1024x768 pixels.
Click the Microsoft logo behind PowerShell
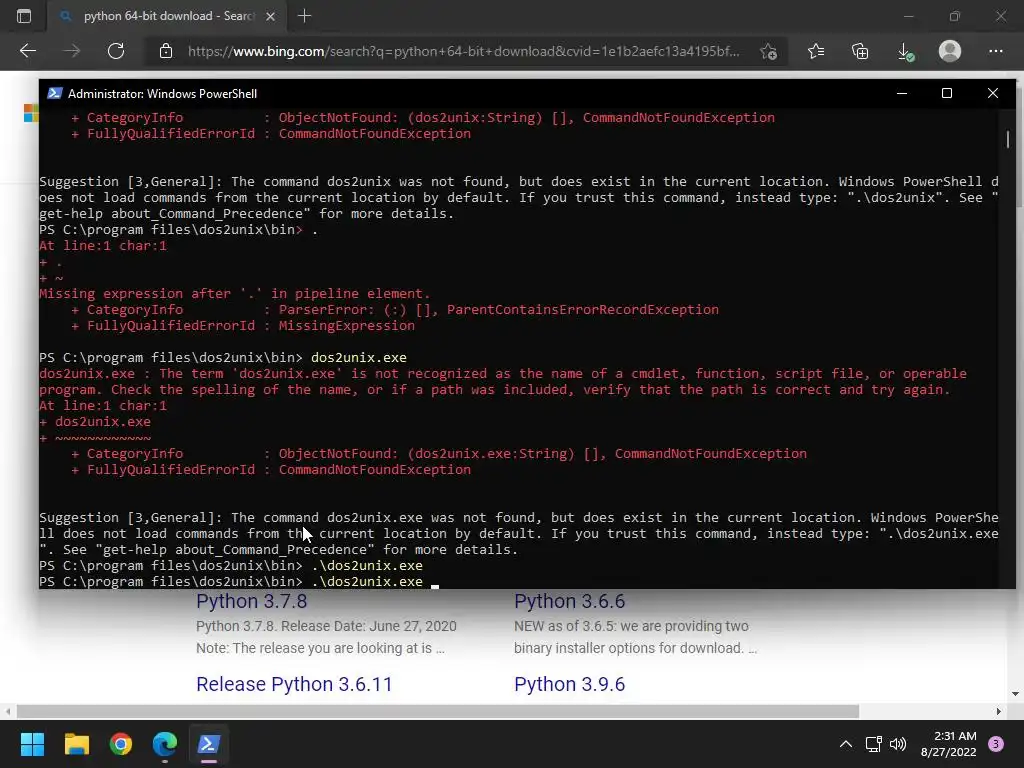pos(31,113)
